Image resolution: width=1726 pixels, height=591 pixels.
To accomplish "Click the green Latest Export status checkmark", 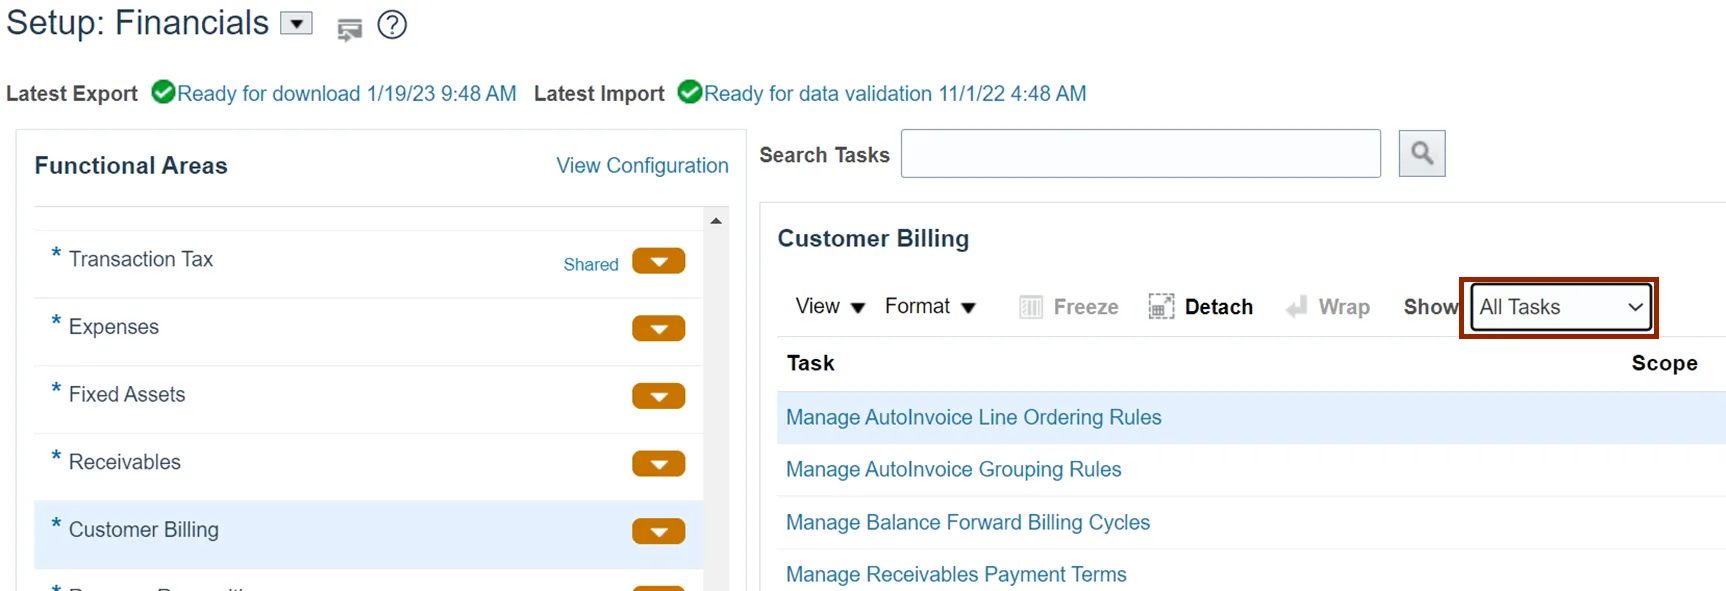I will (163, 93).
